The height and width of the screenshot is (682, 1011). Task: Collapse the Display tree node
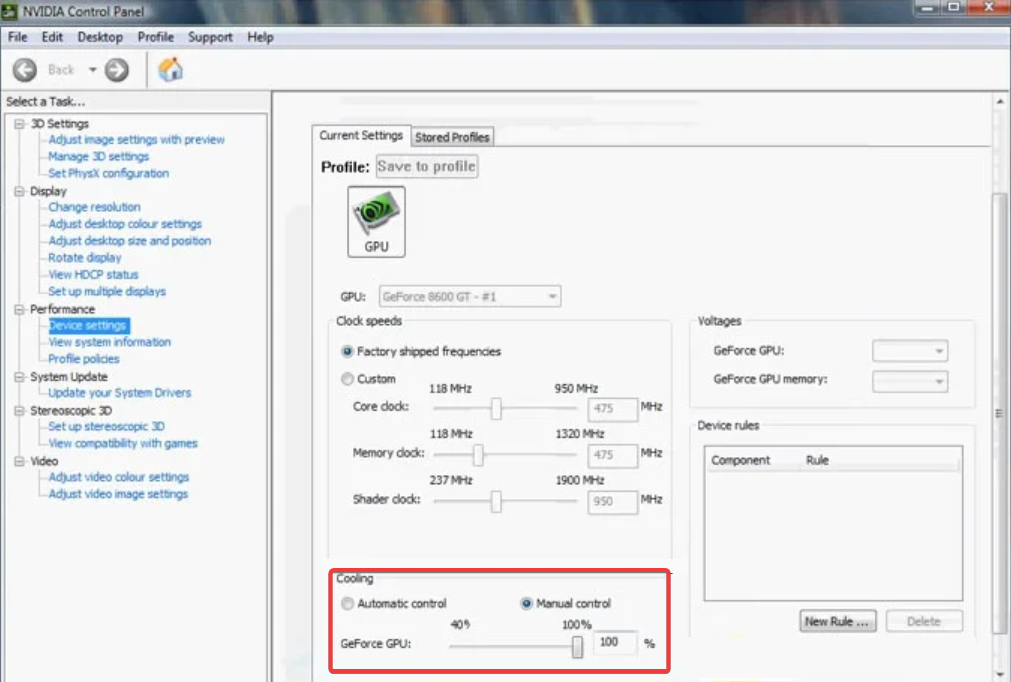[x=19, y=191]
